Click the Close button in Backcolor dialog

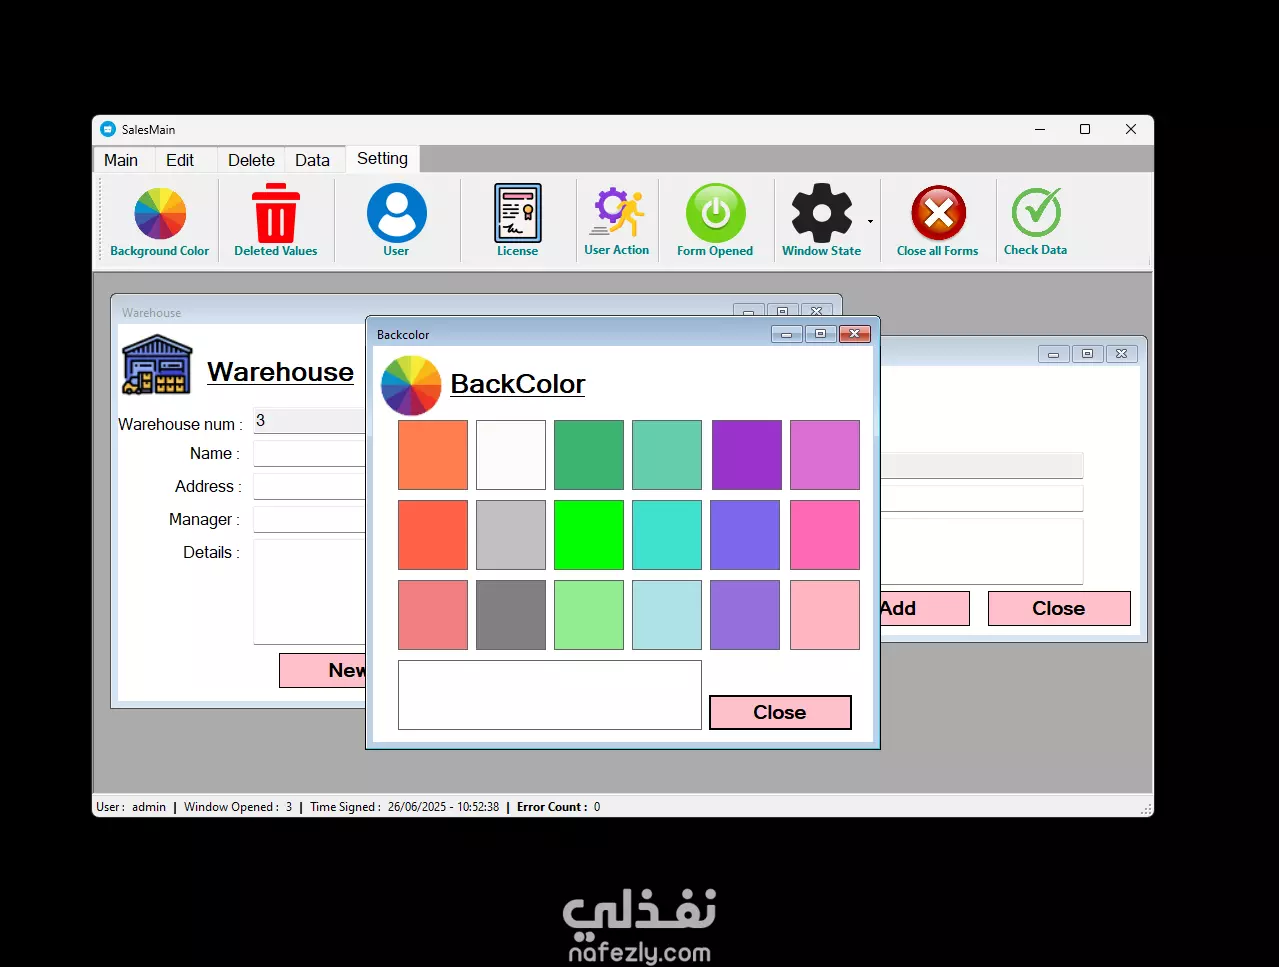click(x=780, y=712)
